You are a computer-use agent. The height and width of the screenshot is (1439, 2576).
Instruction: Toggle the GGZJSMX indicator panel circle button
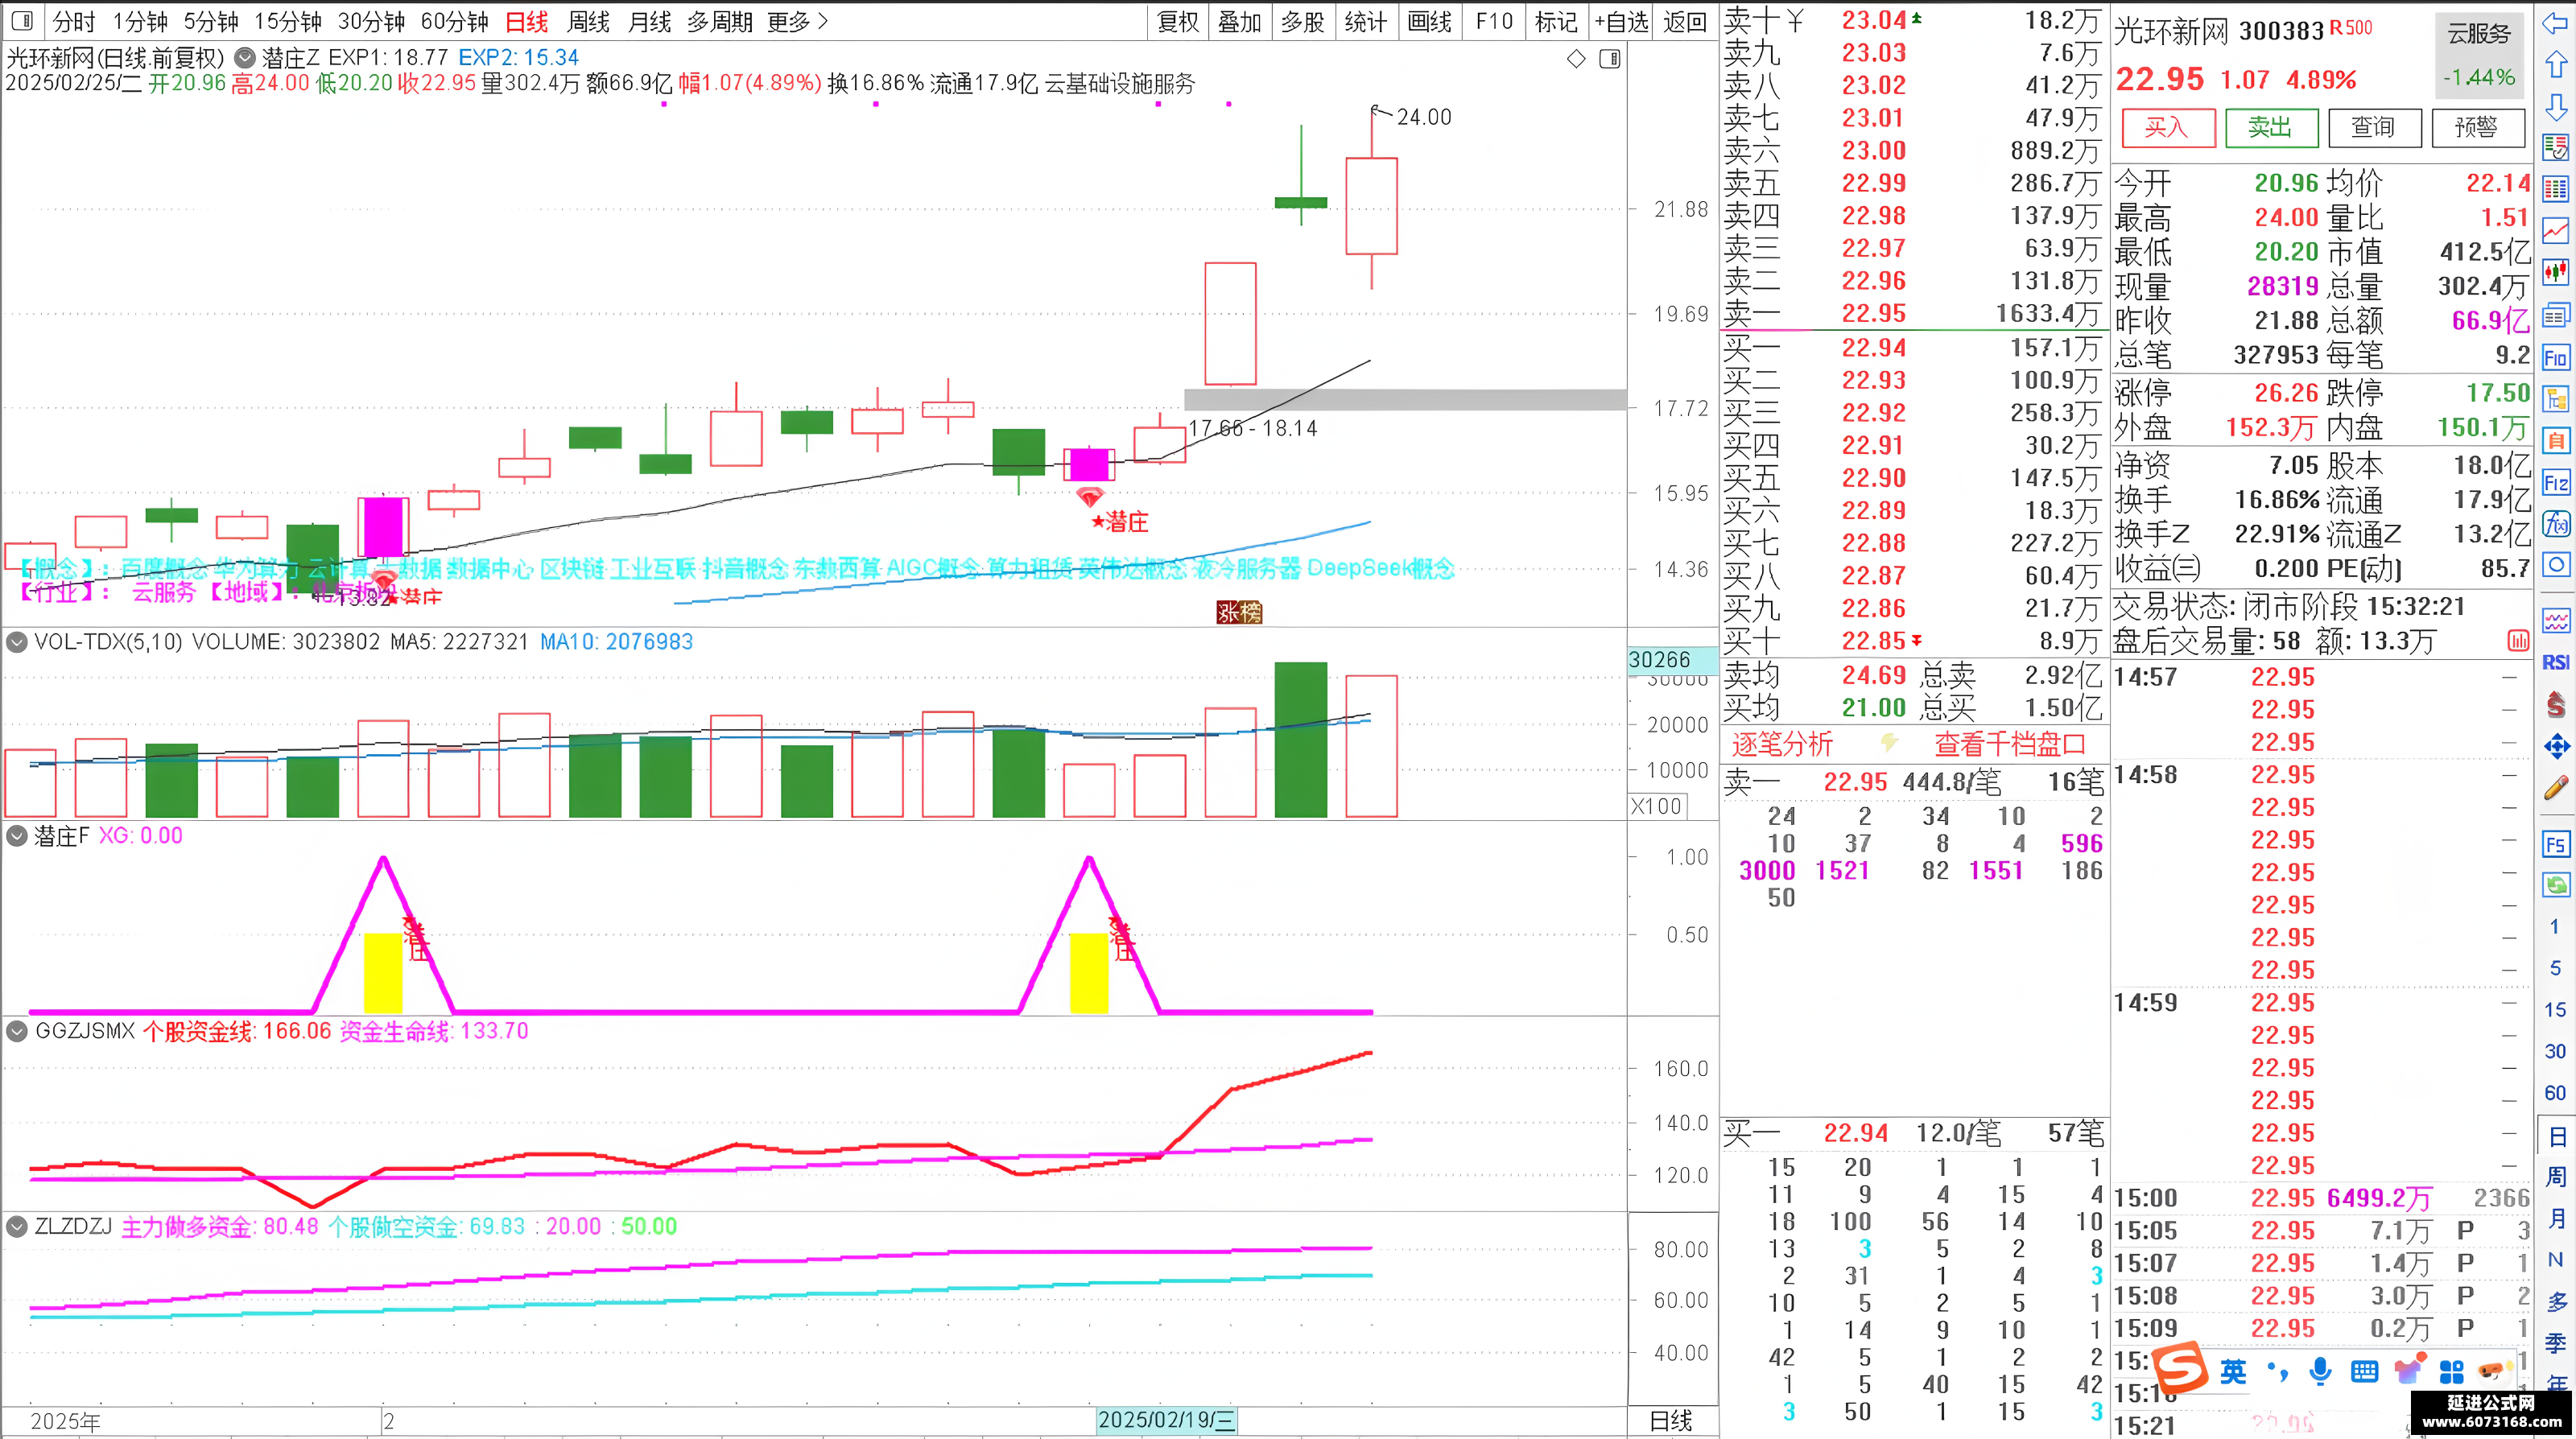[16, 1030]
